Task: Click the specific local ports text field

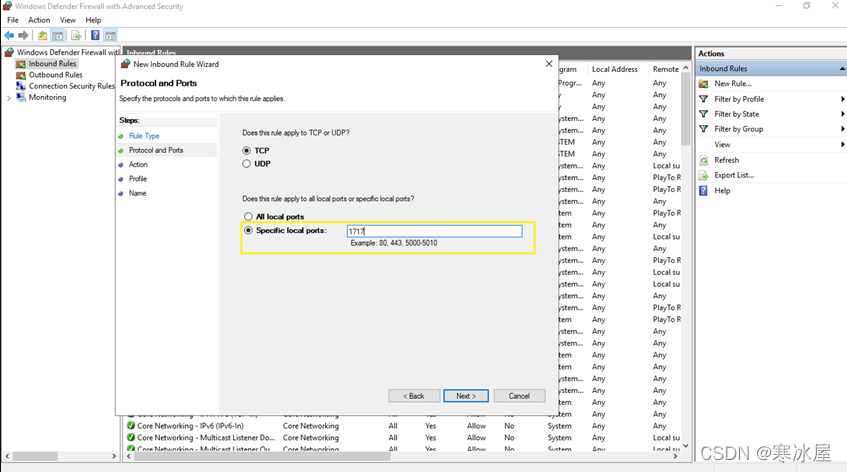Action: tap(434, 231)
